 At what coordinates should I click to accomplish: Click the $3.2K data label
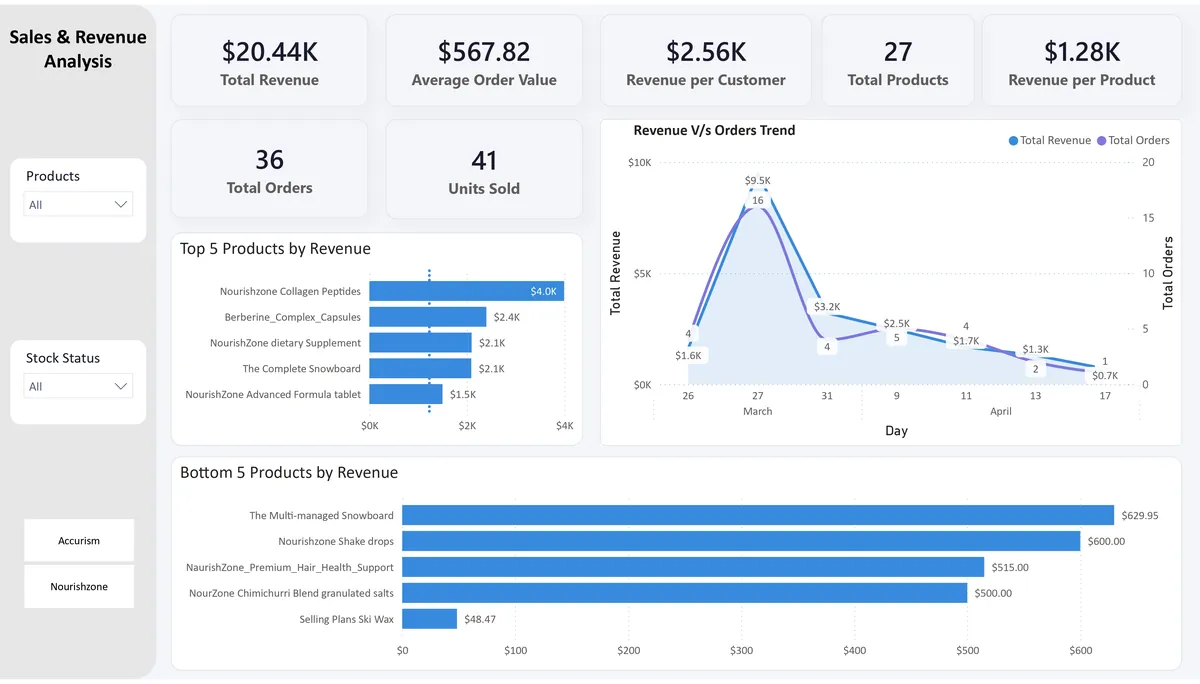pyautogui.click(x=828, y=307)
